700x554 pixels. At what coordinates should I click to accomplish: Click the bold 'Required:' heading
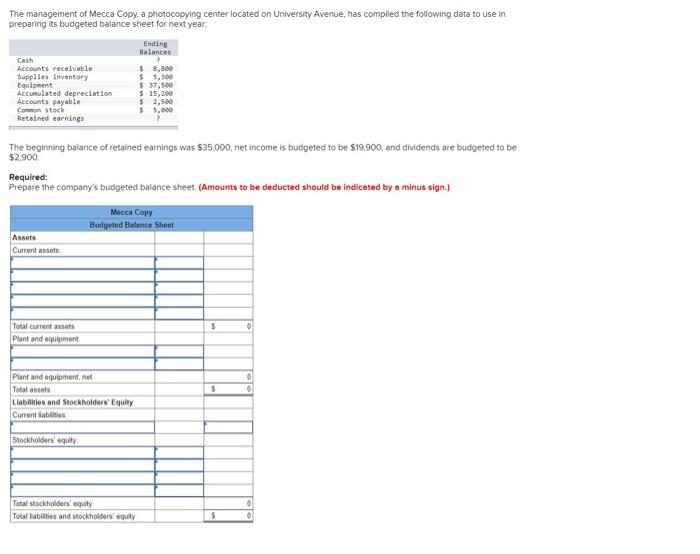(x=28, y=177)
